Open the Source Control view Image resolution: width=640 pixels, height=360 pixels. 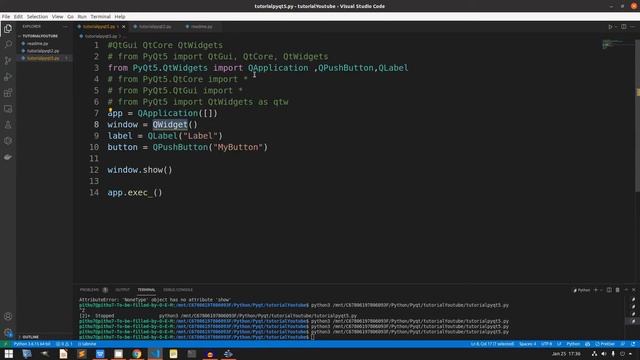[8, 60]
